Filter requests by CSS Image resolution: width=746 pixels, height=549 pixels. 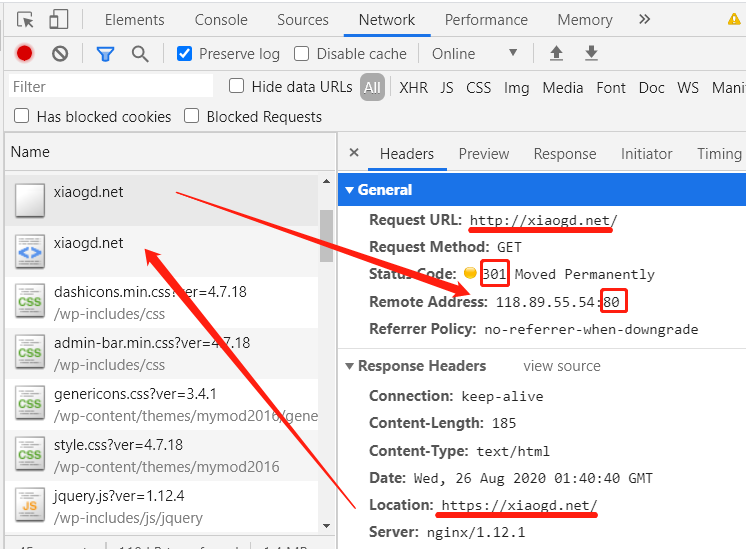tap(479, 88)
